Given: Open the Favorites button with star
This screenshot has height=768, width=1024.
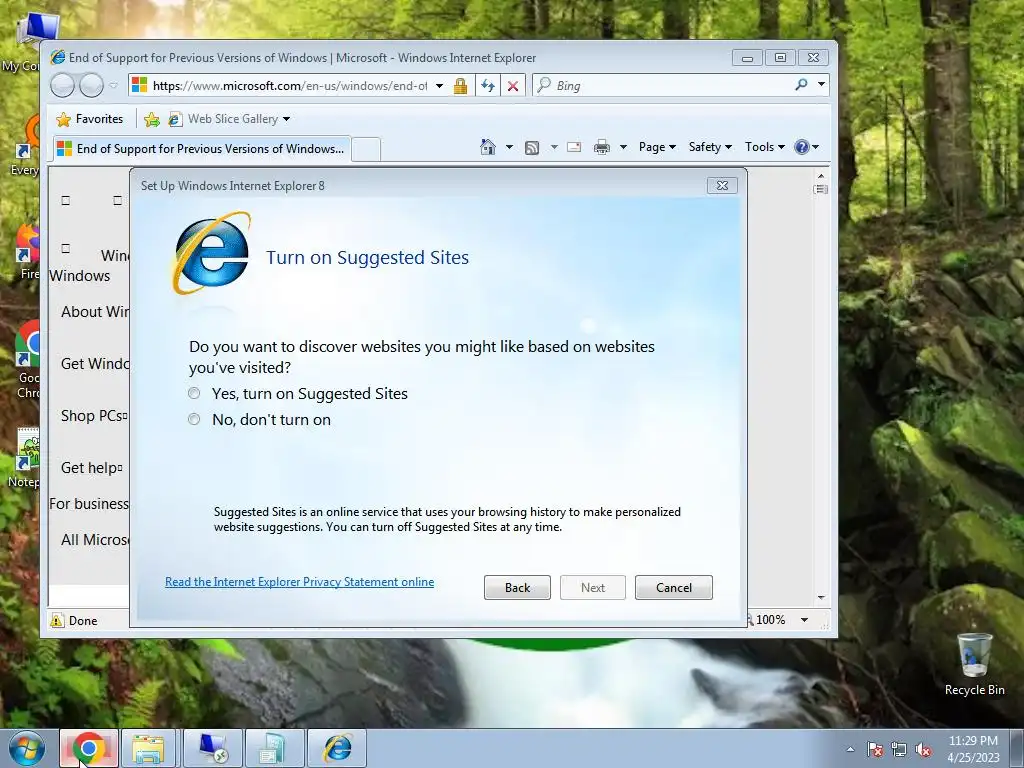Looking at the screenshot, I should (x=90, y=119).
